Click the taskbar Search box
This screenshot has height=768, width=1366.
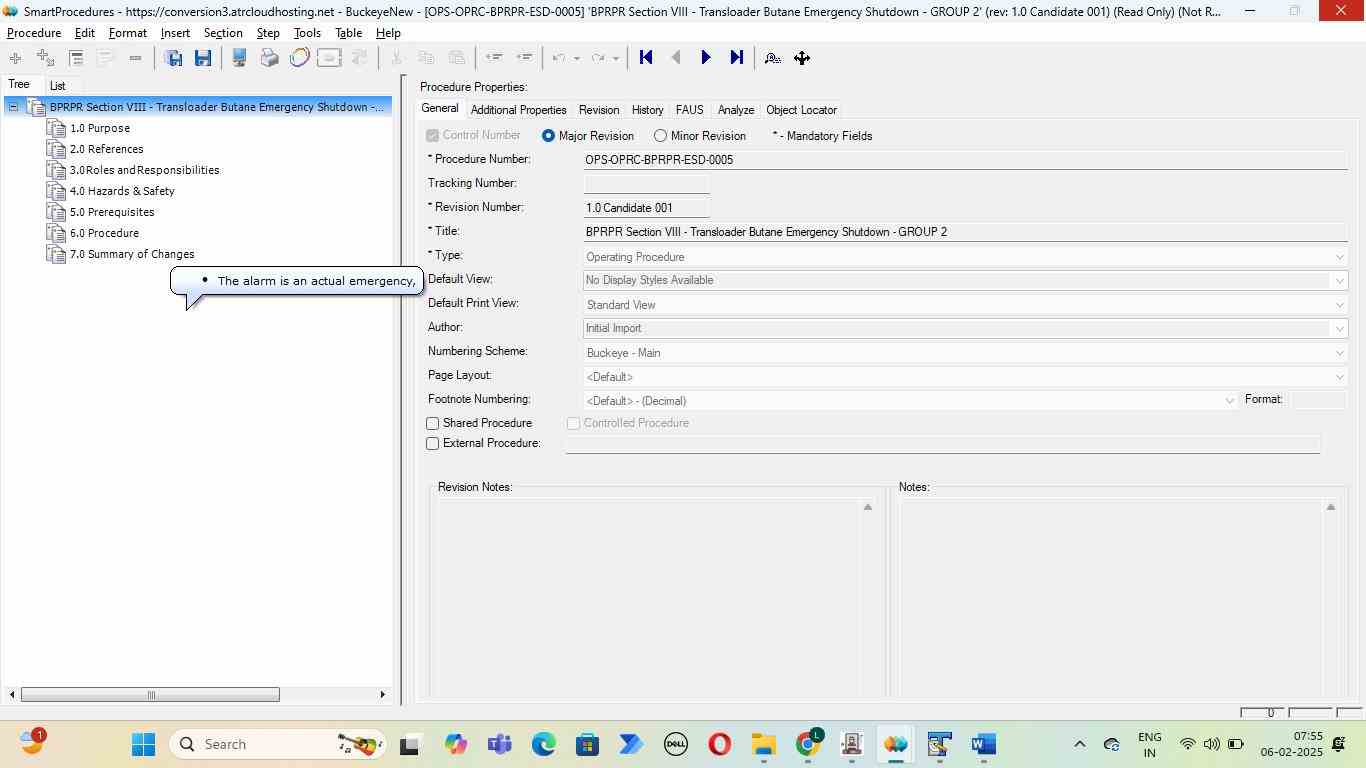point(278,744)
